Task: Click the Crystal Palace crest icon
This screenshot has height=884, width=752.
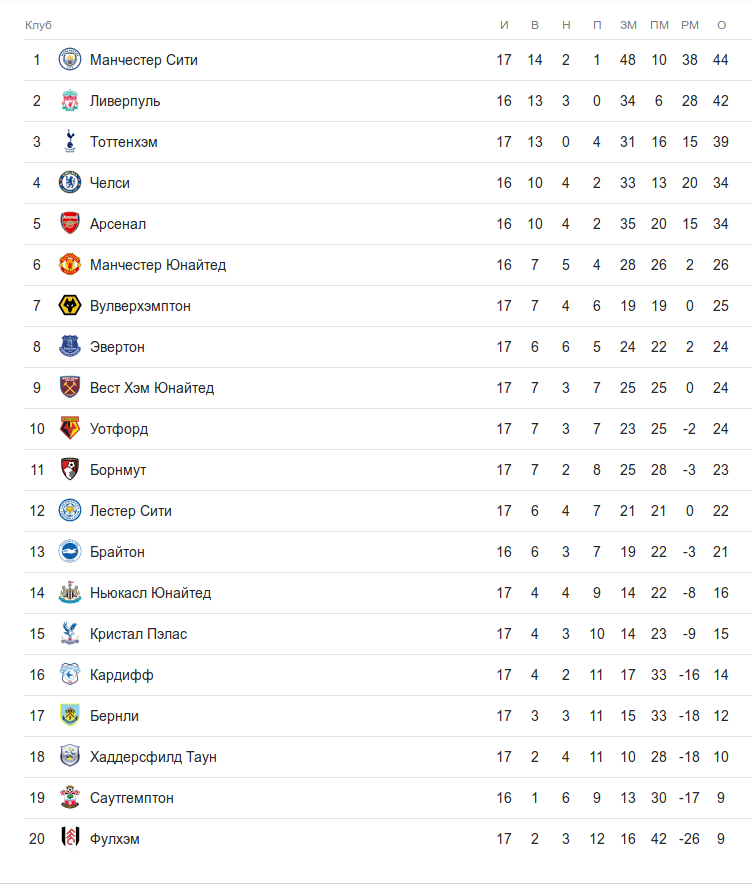Action: 69,634
